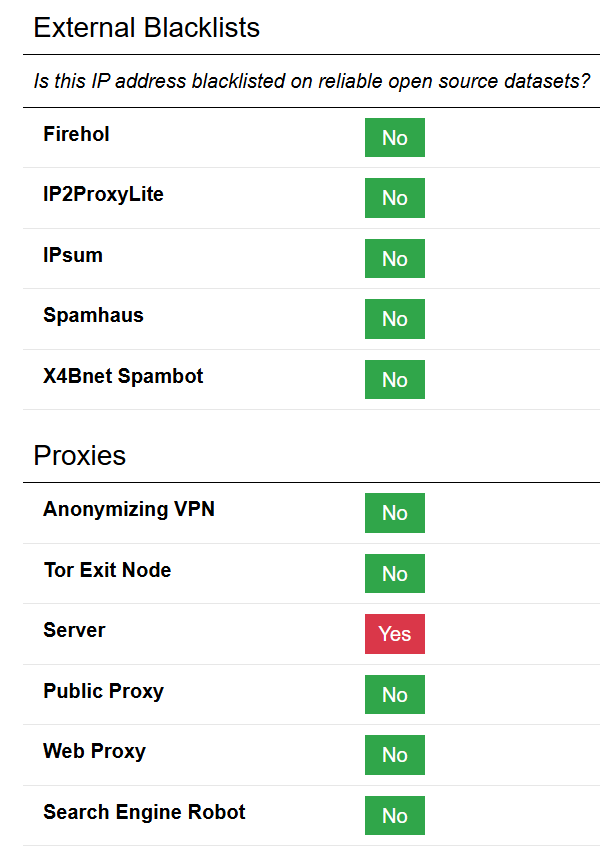Click the Tor Exit Node No badge
Image resolution: width=616 pixels, height=859 pixels.
click(394, 574)
